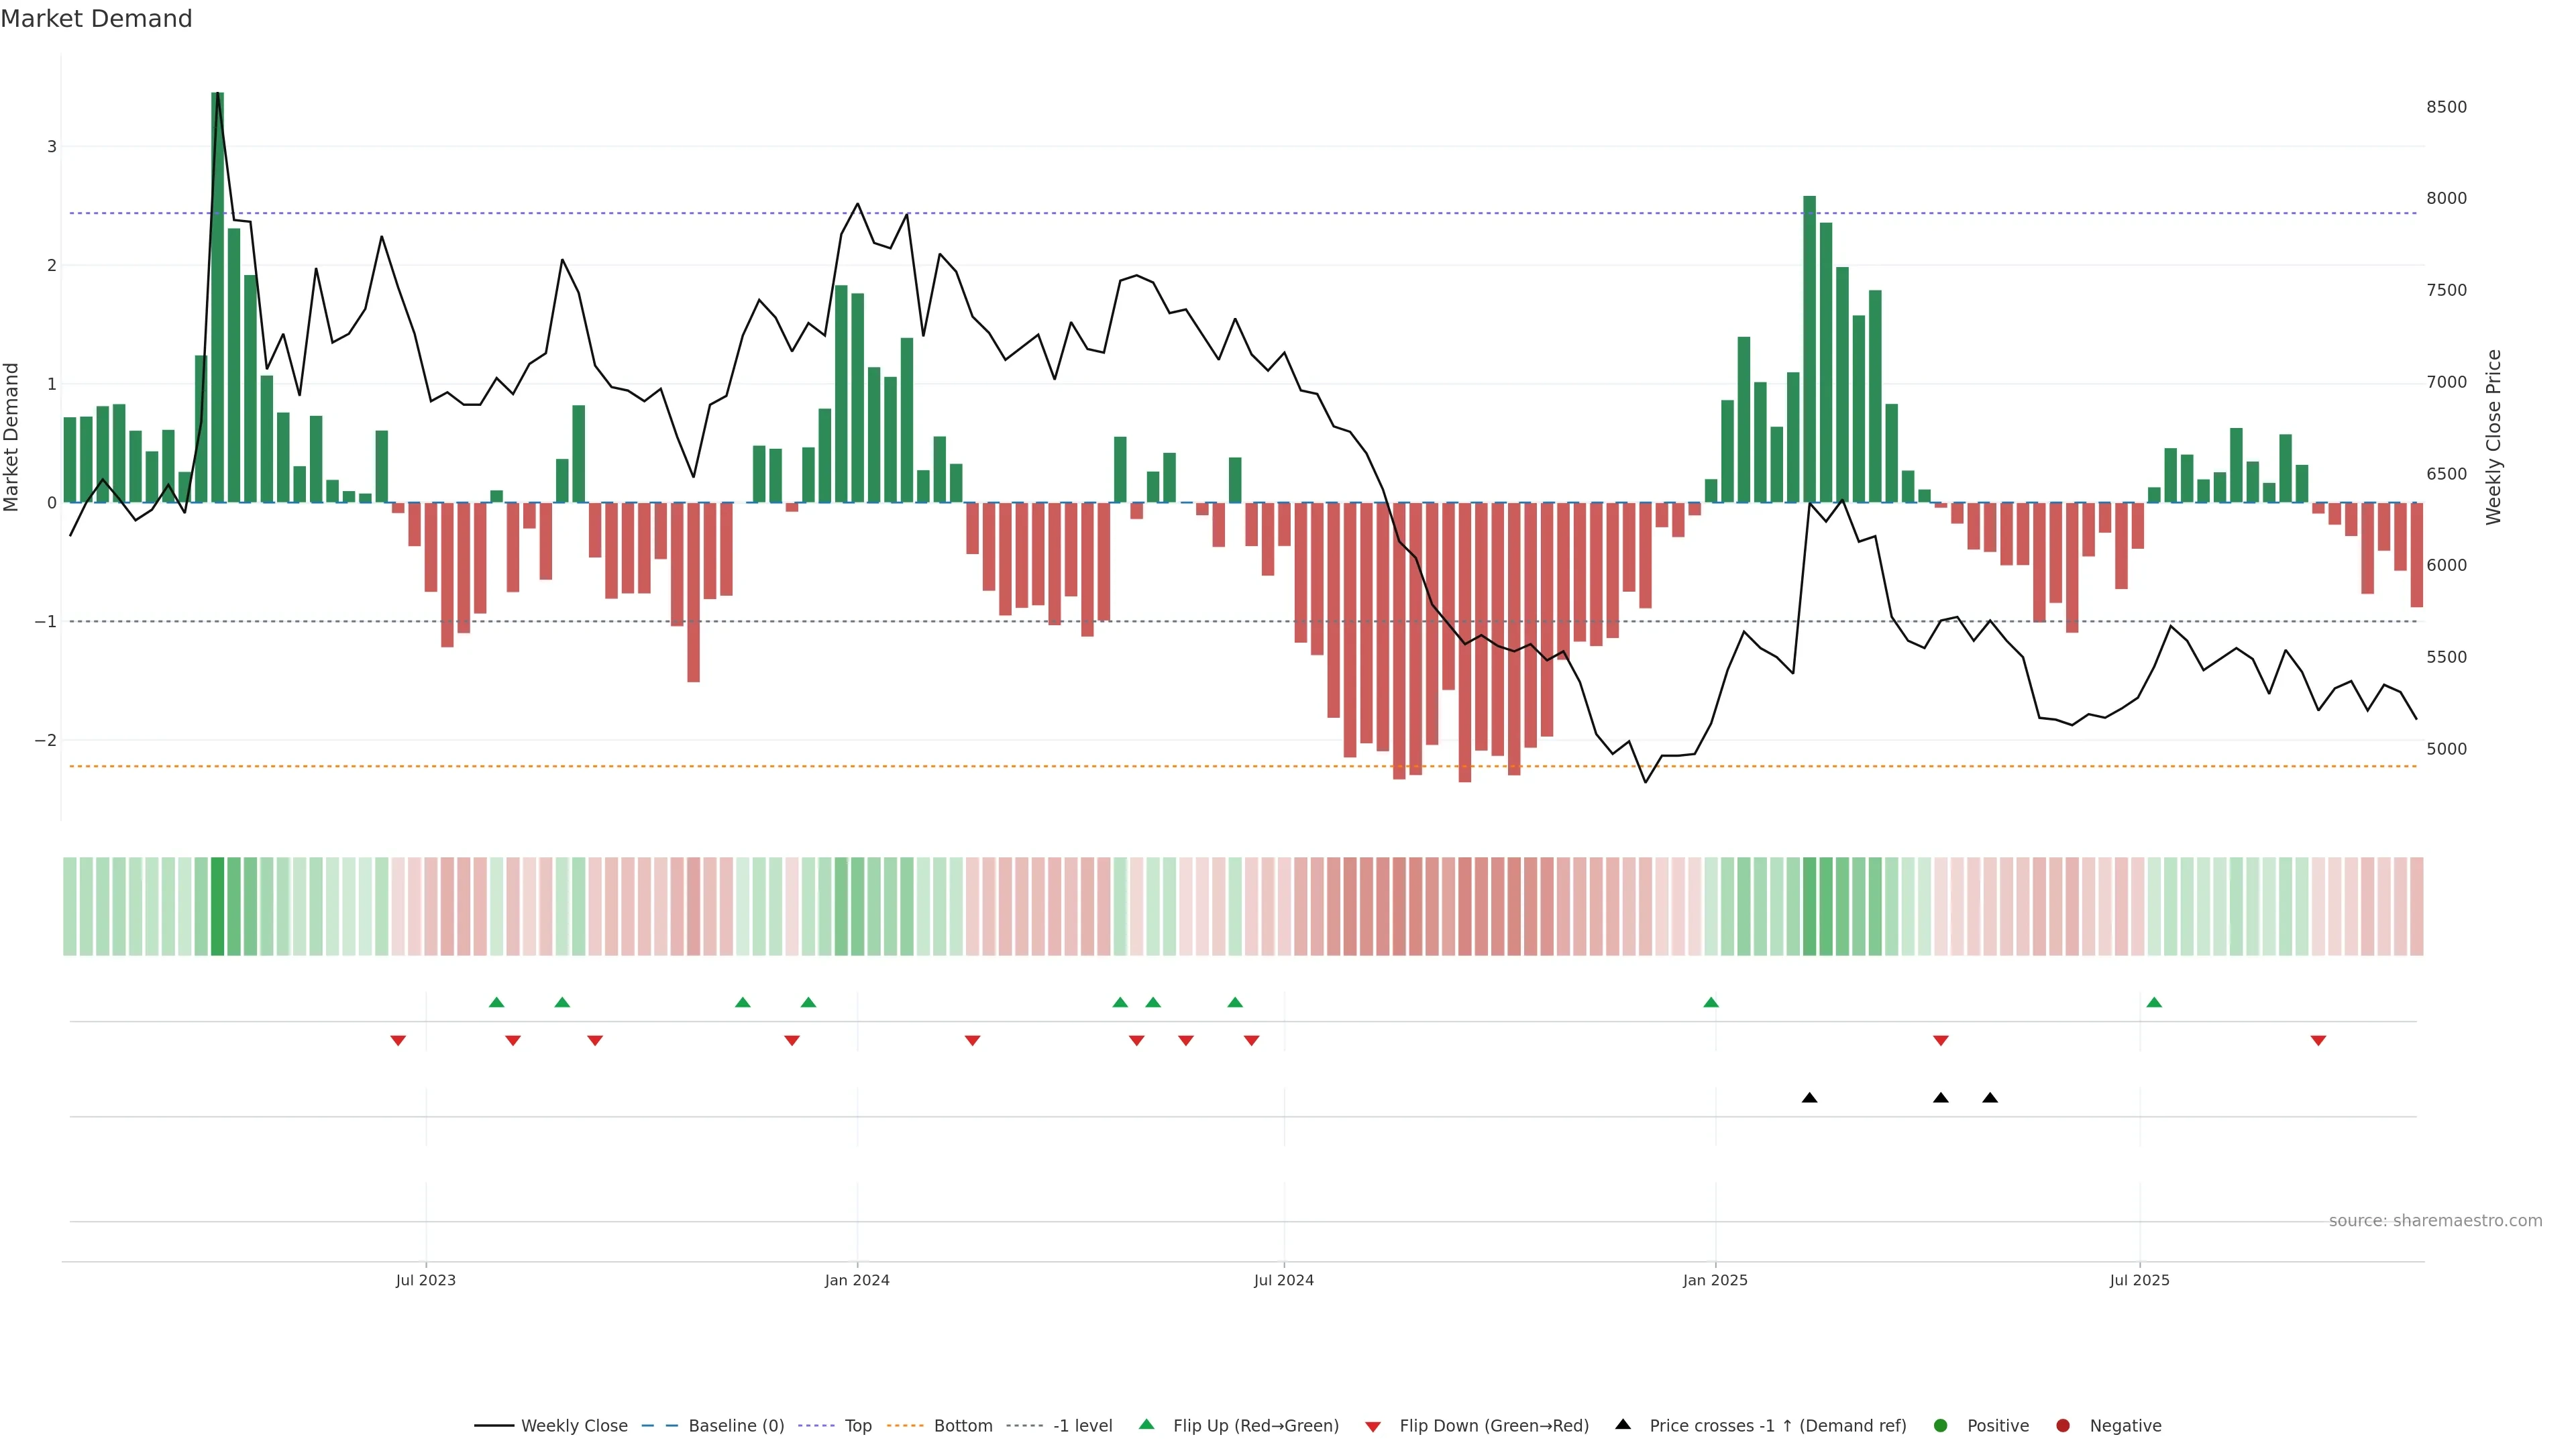Click the Market Demand chart title

(96, 19)
